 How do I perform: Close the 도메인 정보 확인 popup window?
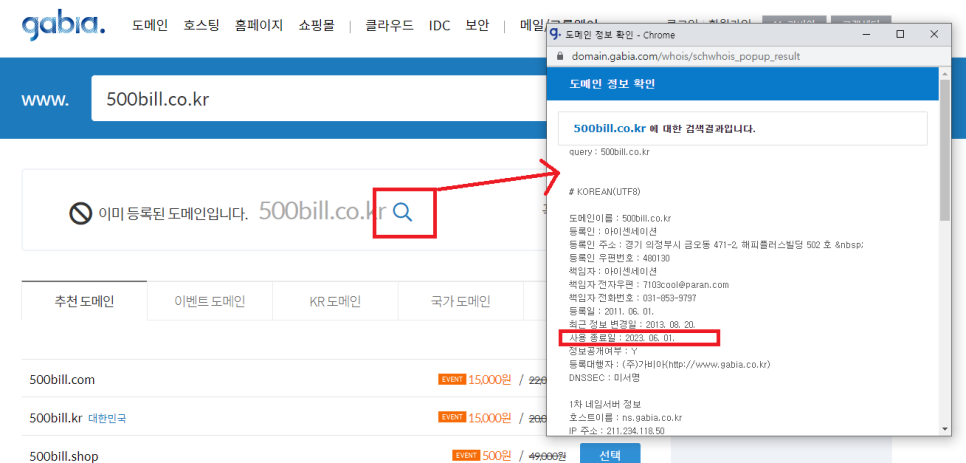tap(934, 34)
